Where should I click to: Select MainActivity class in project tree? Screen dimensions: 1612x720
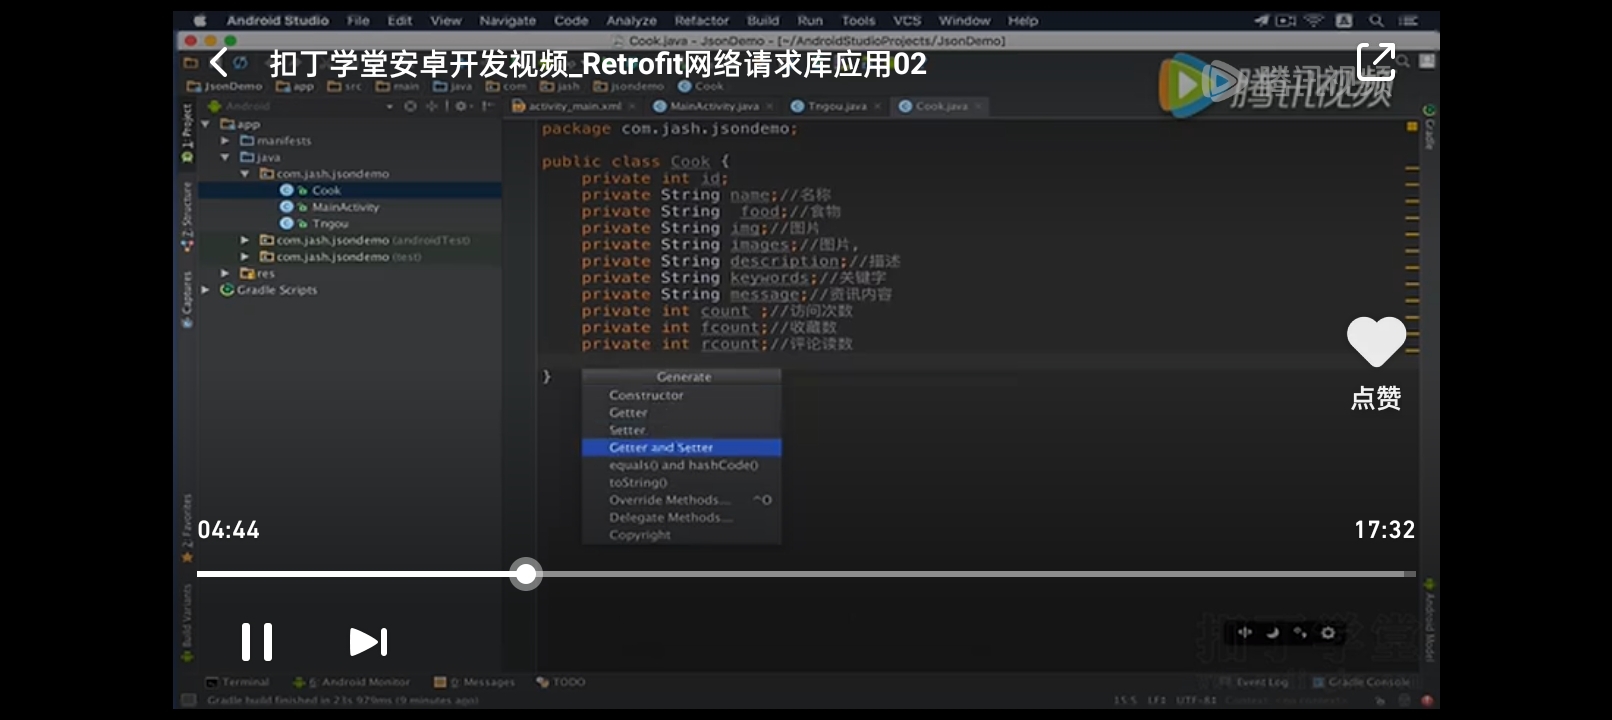pyautogui.click(x=345, y=207)
